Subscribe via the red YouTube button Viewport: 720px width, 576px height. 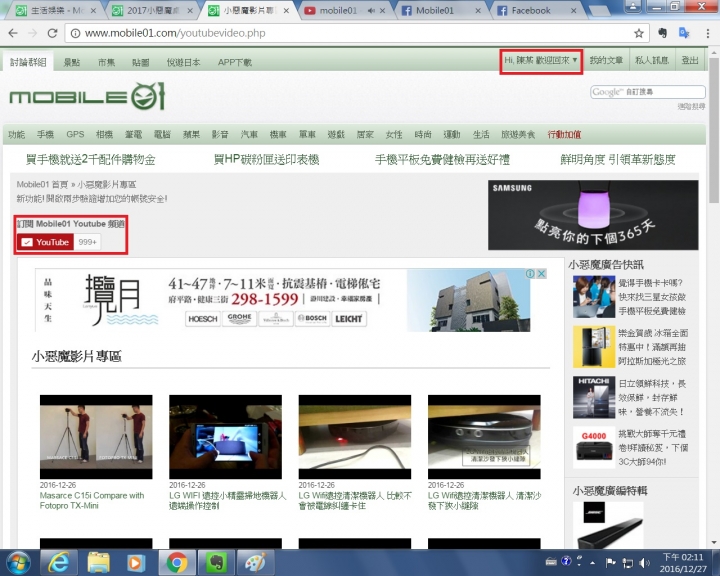tap(45, 242)
